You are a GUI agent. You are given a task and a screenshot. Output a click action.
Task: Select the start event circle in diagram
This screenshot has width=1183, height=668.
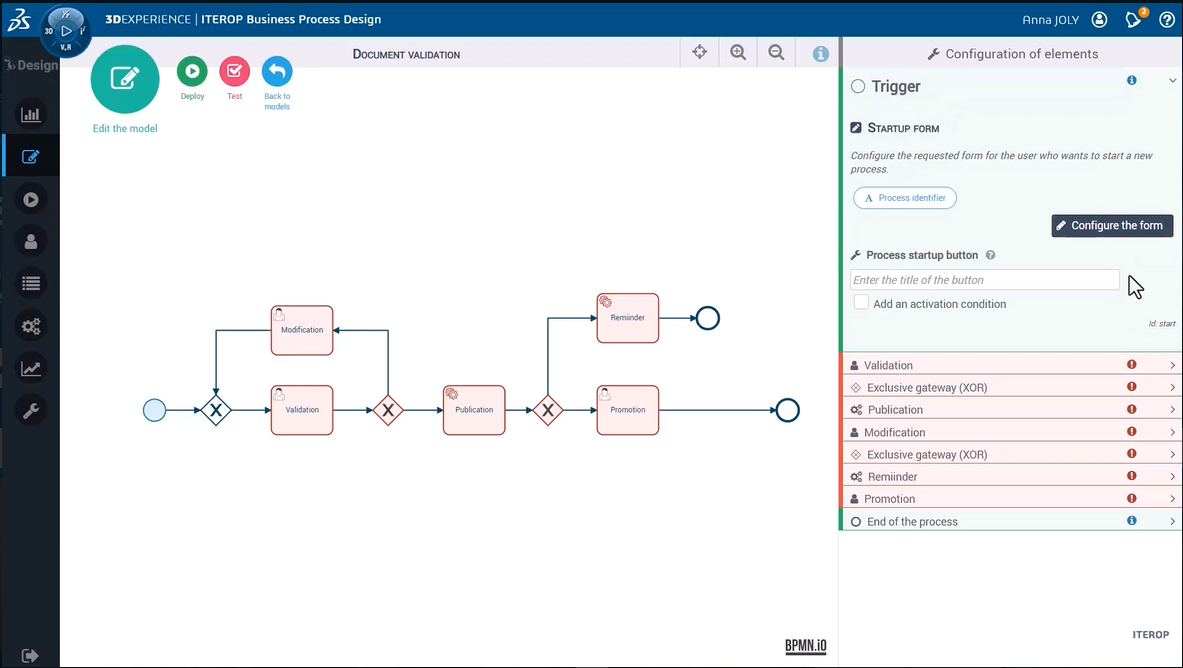(x=155, y=410)
